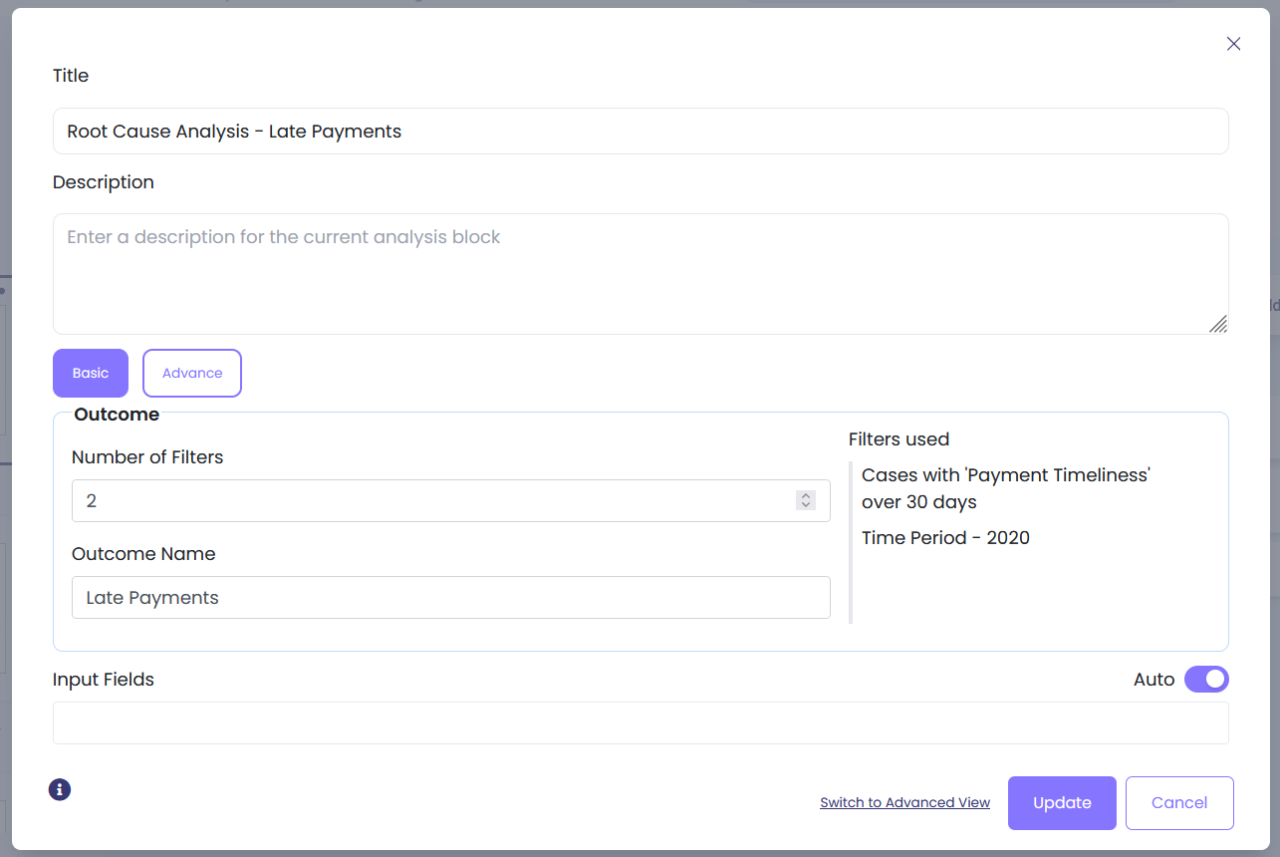The width and height of the screenshot is (1280, 857).
Task: Close the dialog with the X icon
Action: (x=1233, y=44)
